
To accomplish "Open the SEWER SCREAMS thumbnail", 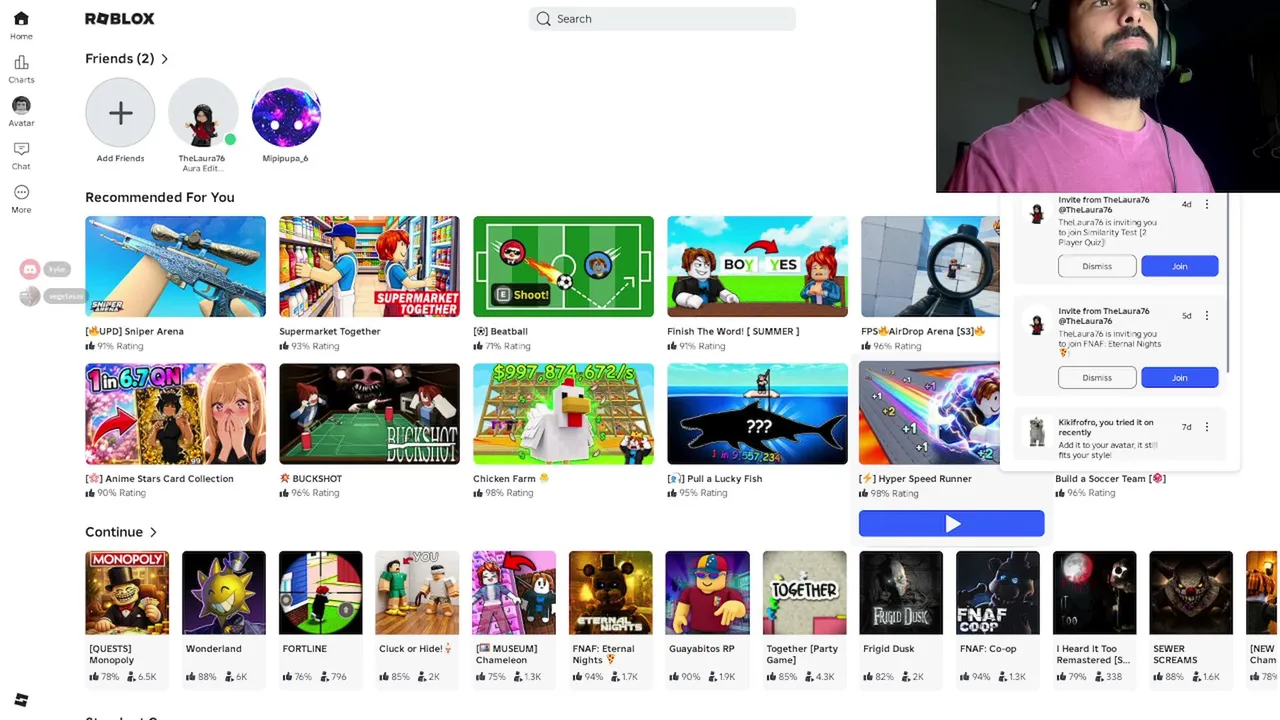I will (1191, 593).
